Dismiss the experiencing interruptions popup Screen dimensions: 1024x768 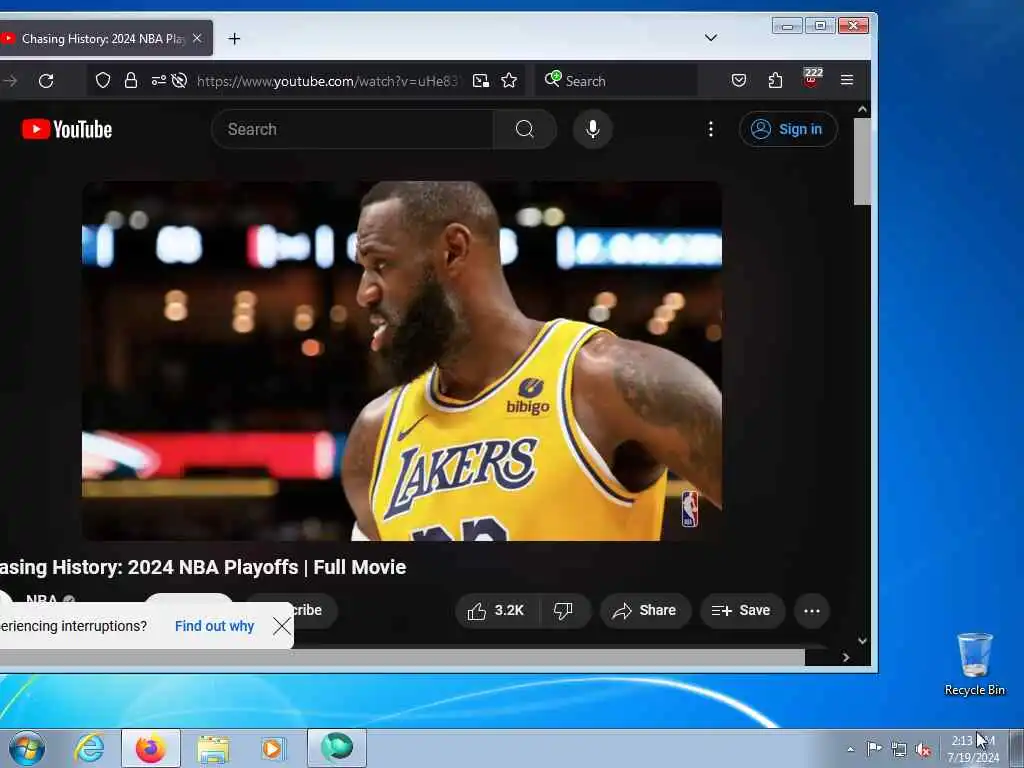(281, 626)
